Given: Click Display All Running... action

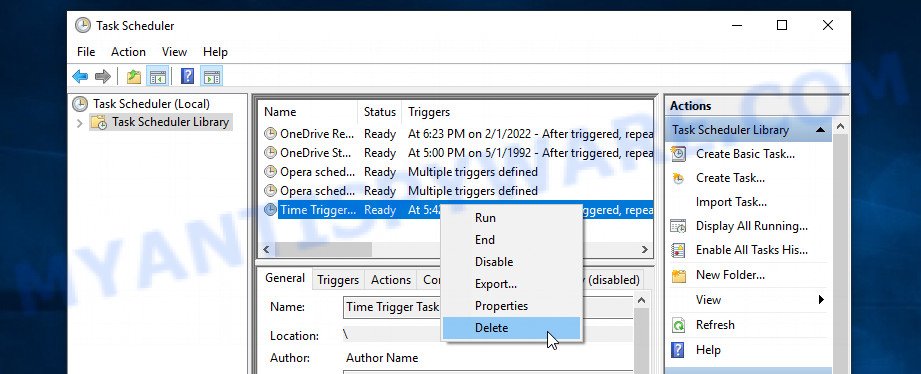Looking at the screenshot, I should (752, 226).
